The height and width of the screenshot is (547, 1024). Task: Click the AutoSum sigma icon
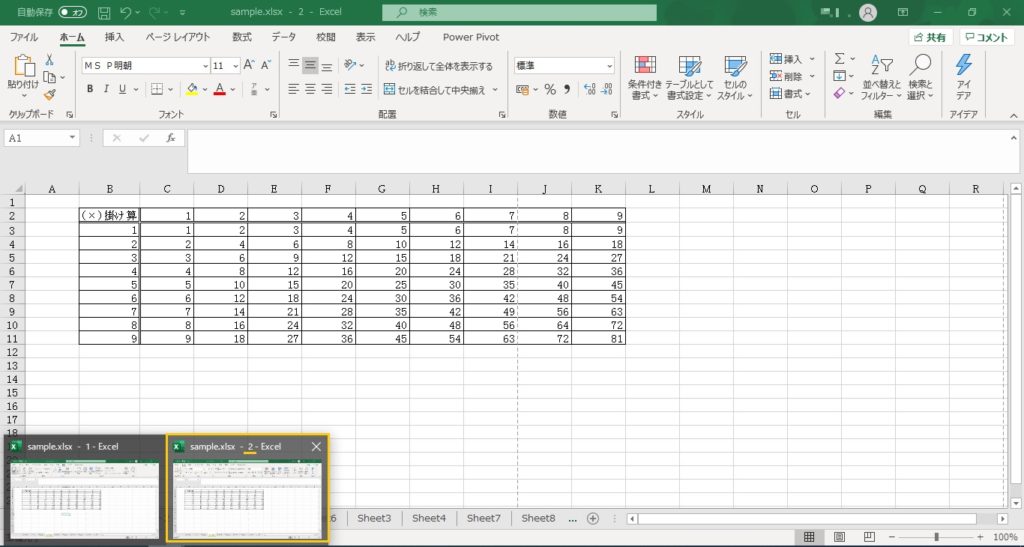(x=840, y=59)
